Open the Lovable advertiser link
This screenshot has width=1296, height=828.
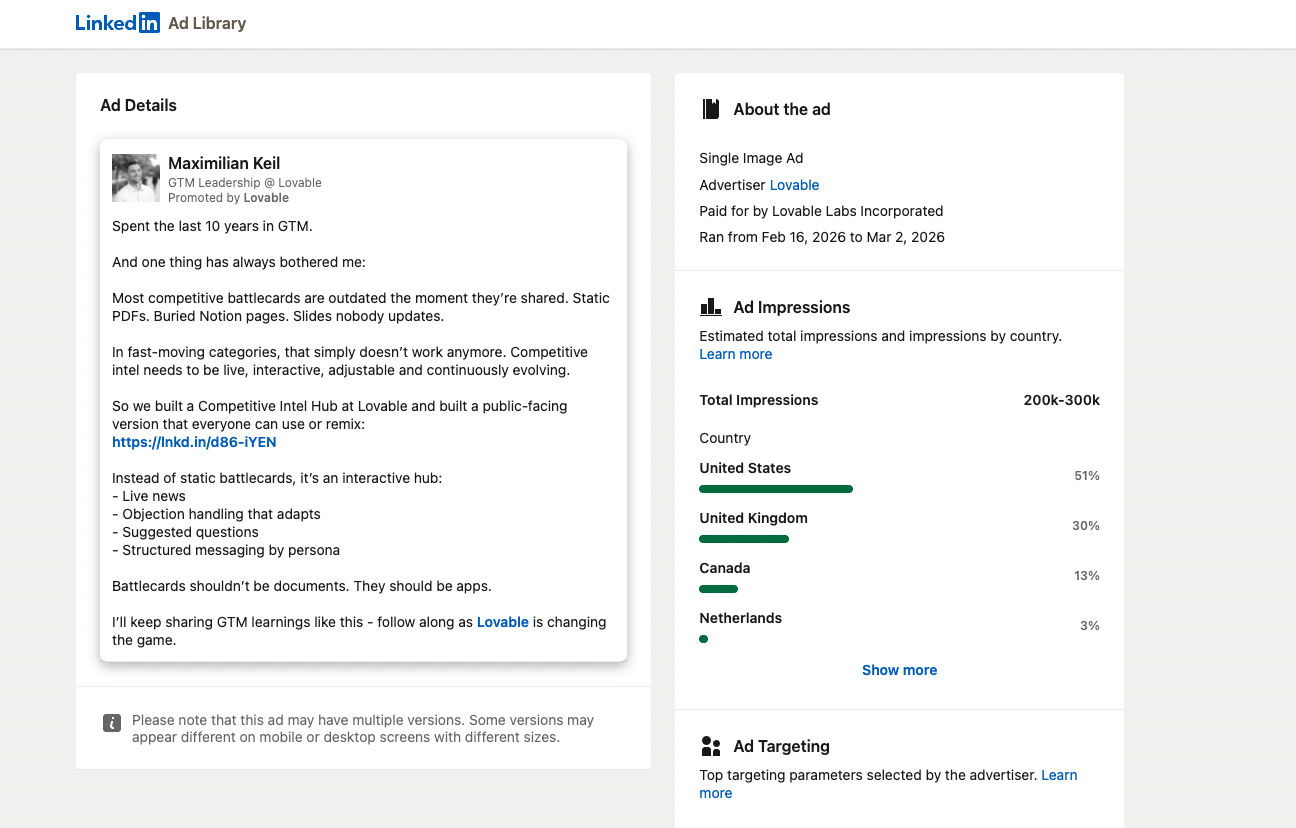tap(794, 185)
